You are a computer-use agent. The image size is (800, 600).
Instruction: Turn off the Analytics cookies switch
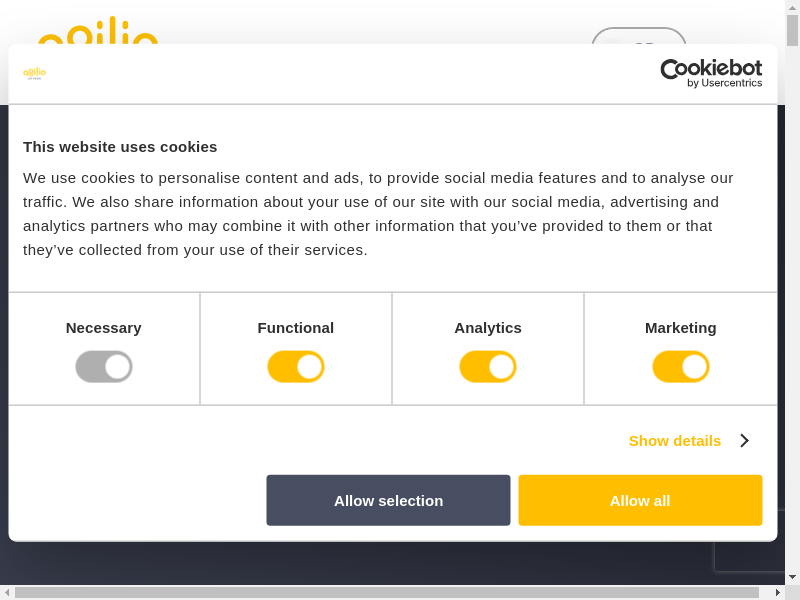tap(488, 367)
